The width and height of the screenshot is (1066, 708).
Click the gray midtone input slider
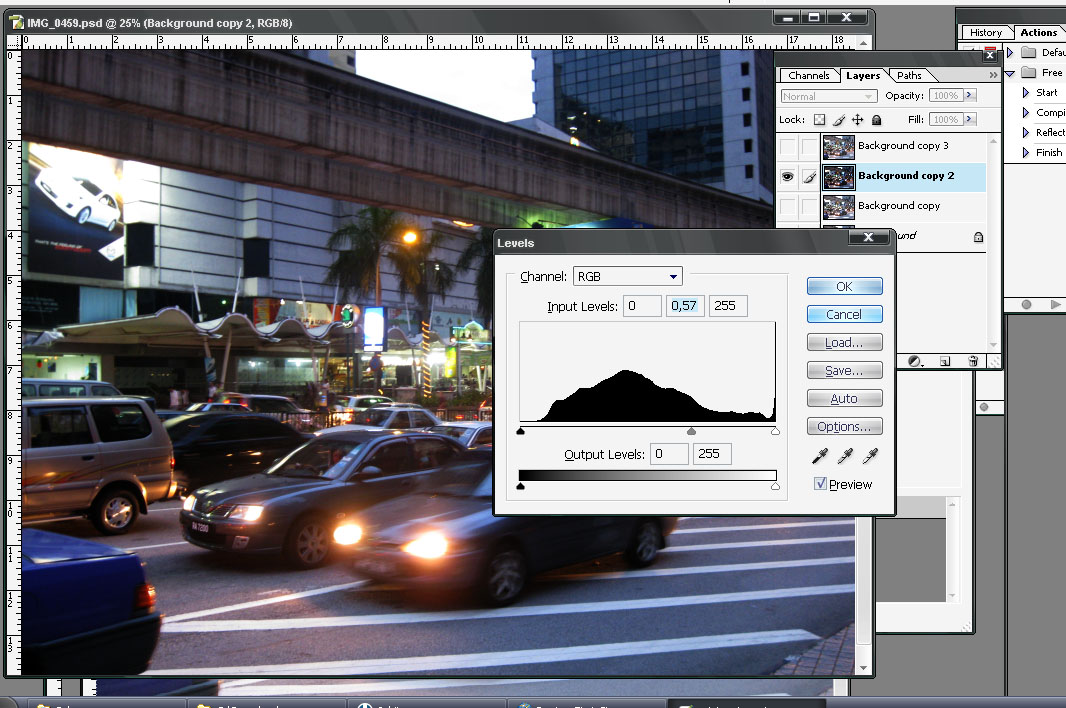691,431
